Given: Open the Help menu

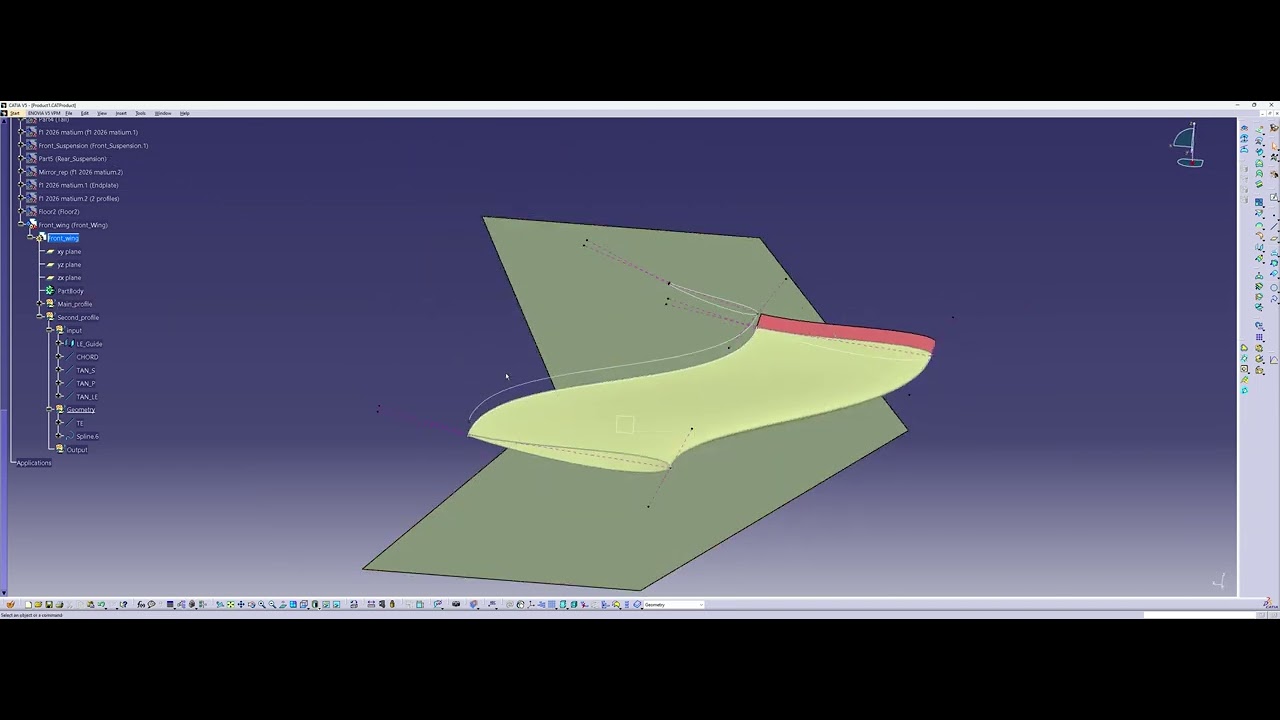Looking at the screenshot, I should (185, 113).
